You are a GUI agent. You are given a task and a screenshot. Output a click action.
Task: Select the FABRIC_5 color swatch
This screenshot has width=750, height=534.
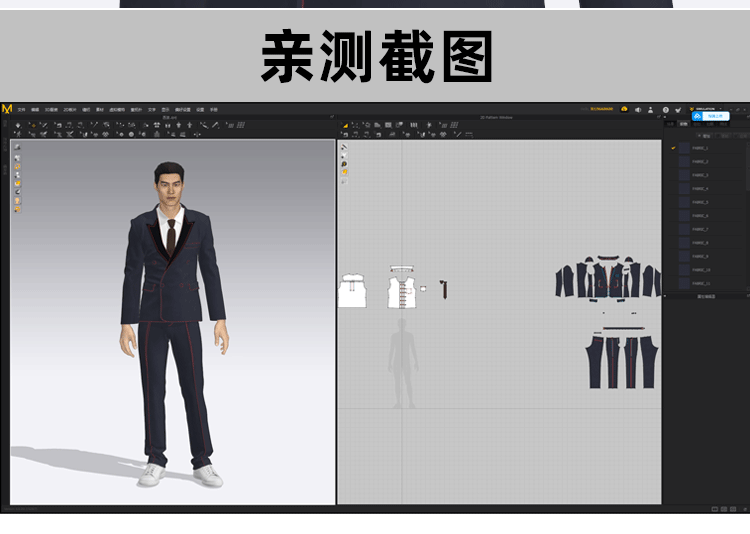pyautogui.click(x=684, y=202)
